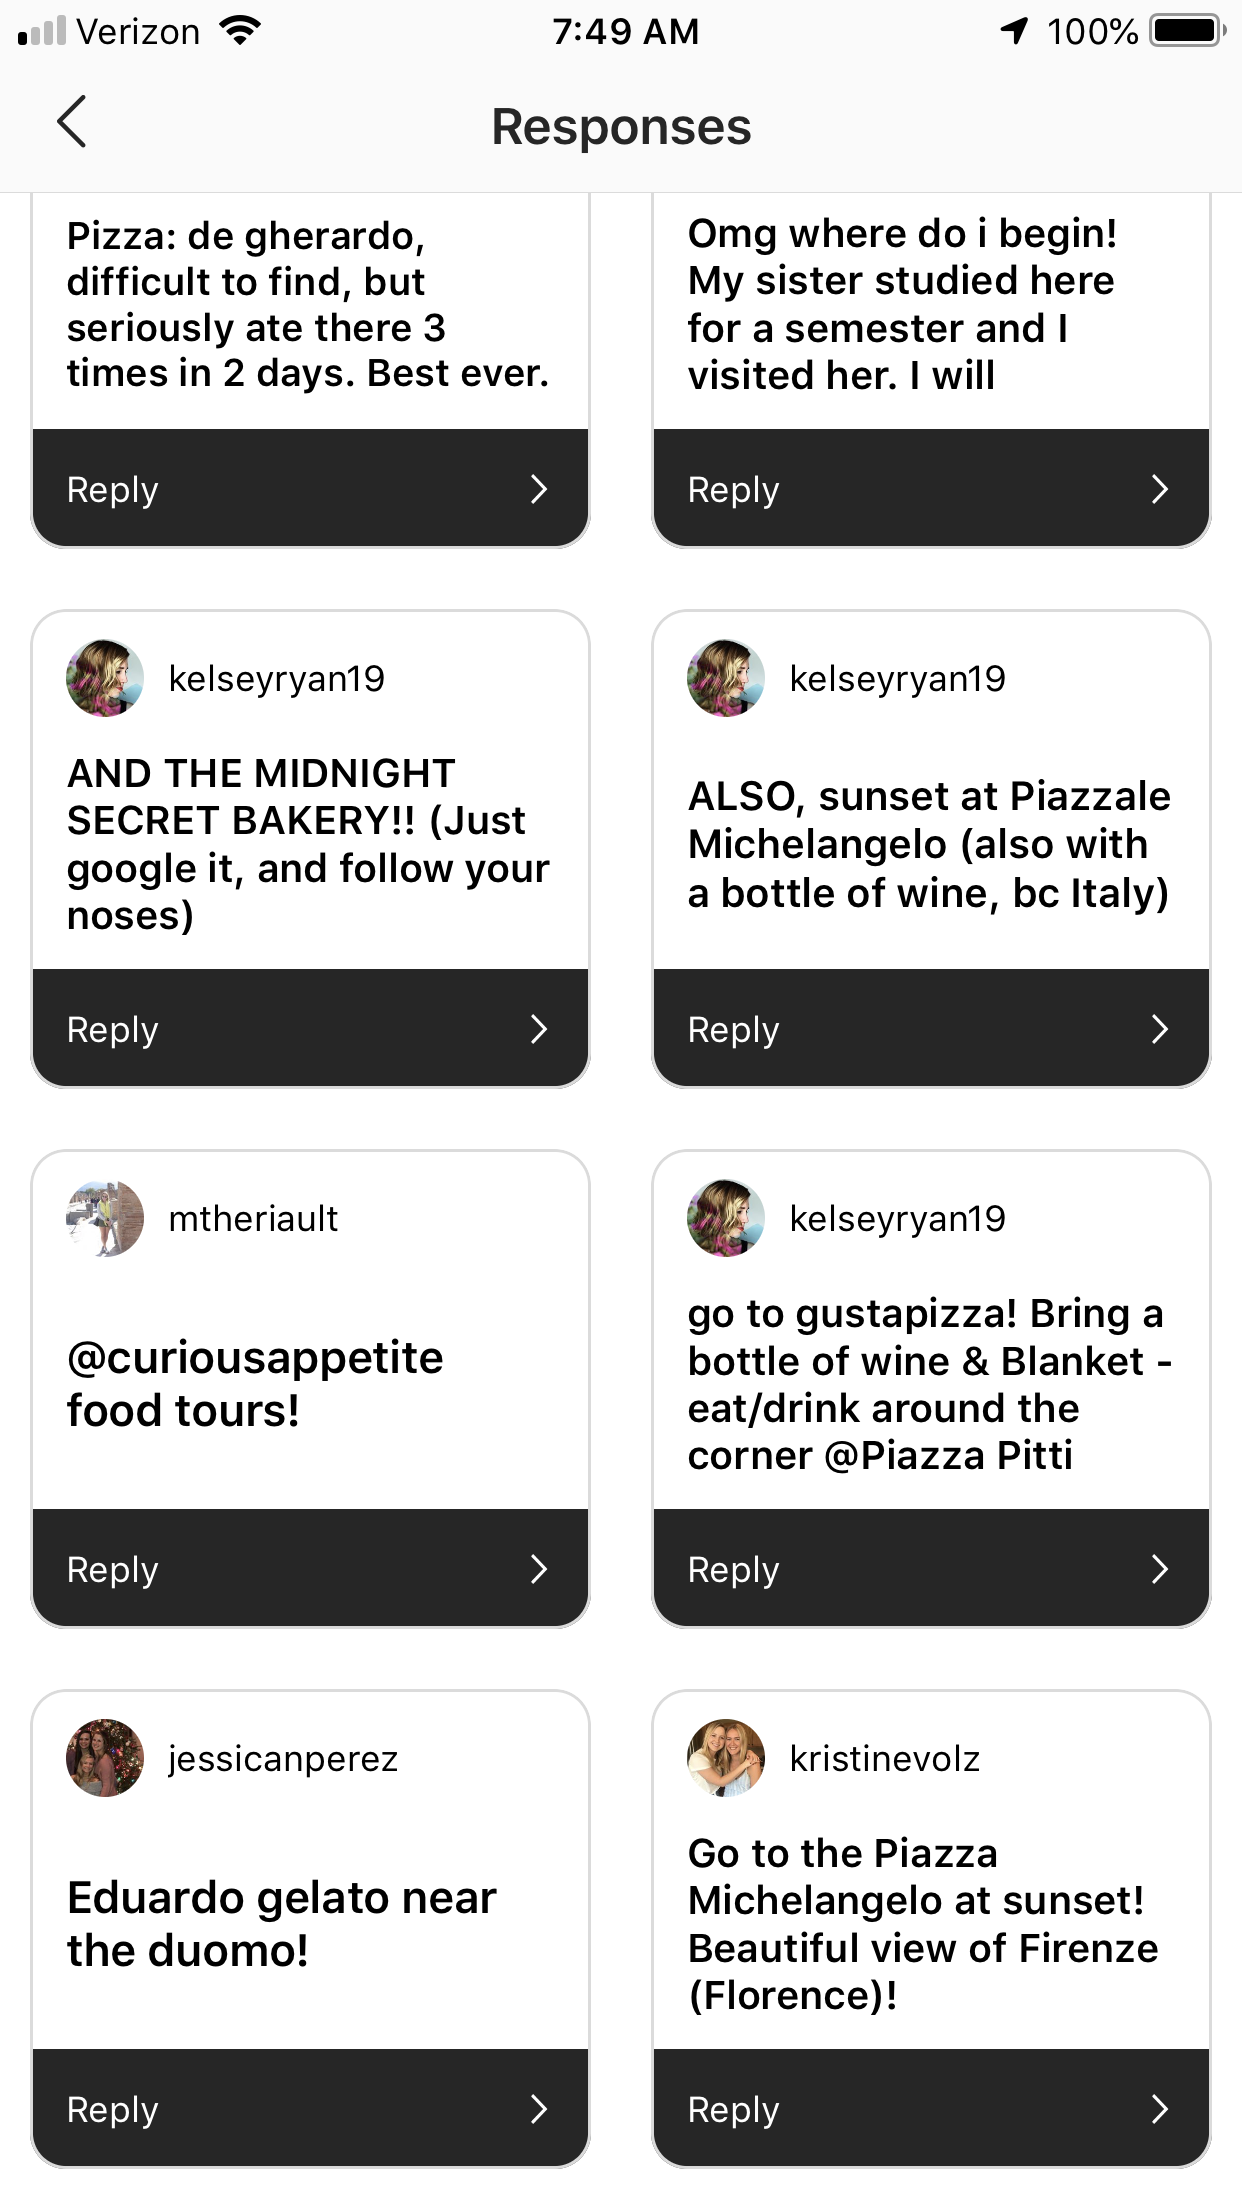This screenshot has width=1242, height=2208.
Task: Tap the 'Eduardo gelato near the duomo' text
Action: (x=282, y=1923)
